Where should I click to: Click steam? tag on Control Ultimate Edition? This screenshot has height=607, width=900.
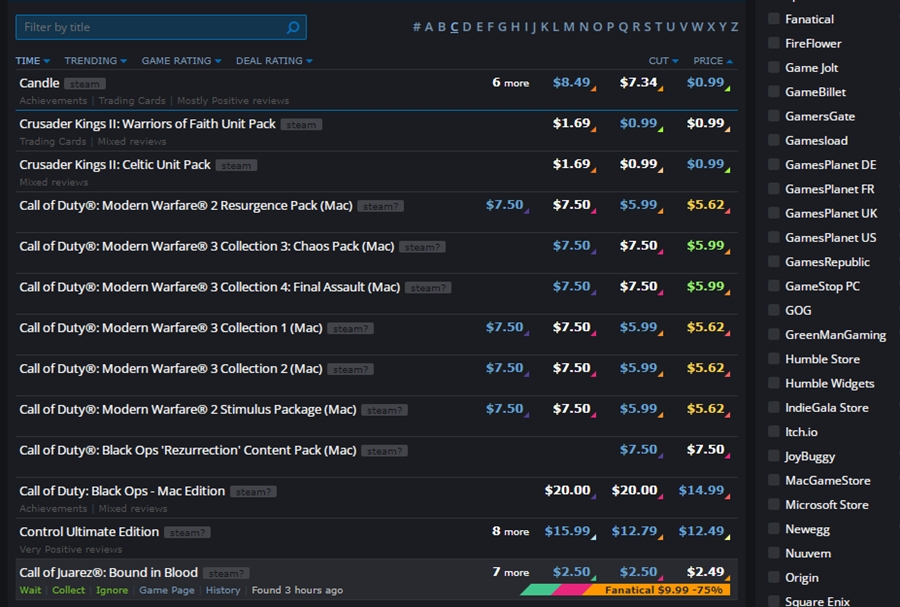click(187, 533)
